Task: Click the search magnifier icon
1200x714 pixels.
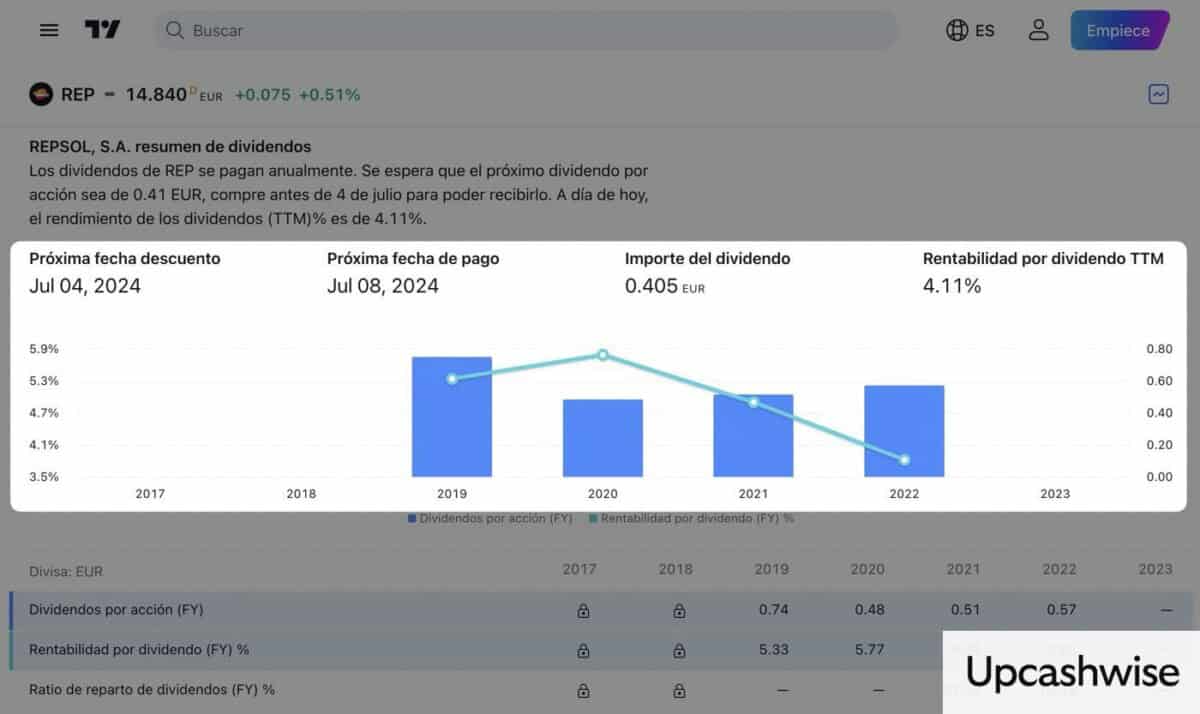Action: pos(174,31)
